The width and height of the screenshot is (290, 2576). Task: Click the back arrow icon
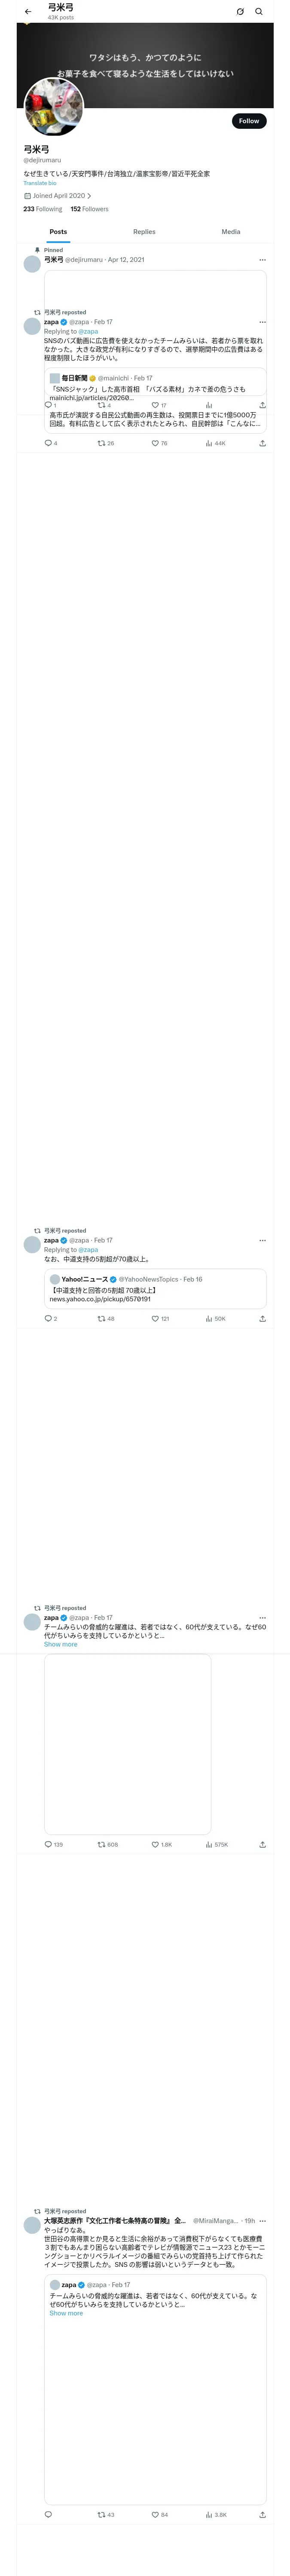tap(28, 12)
